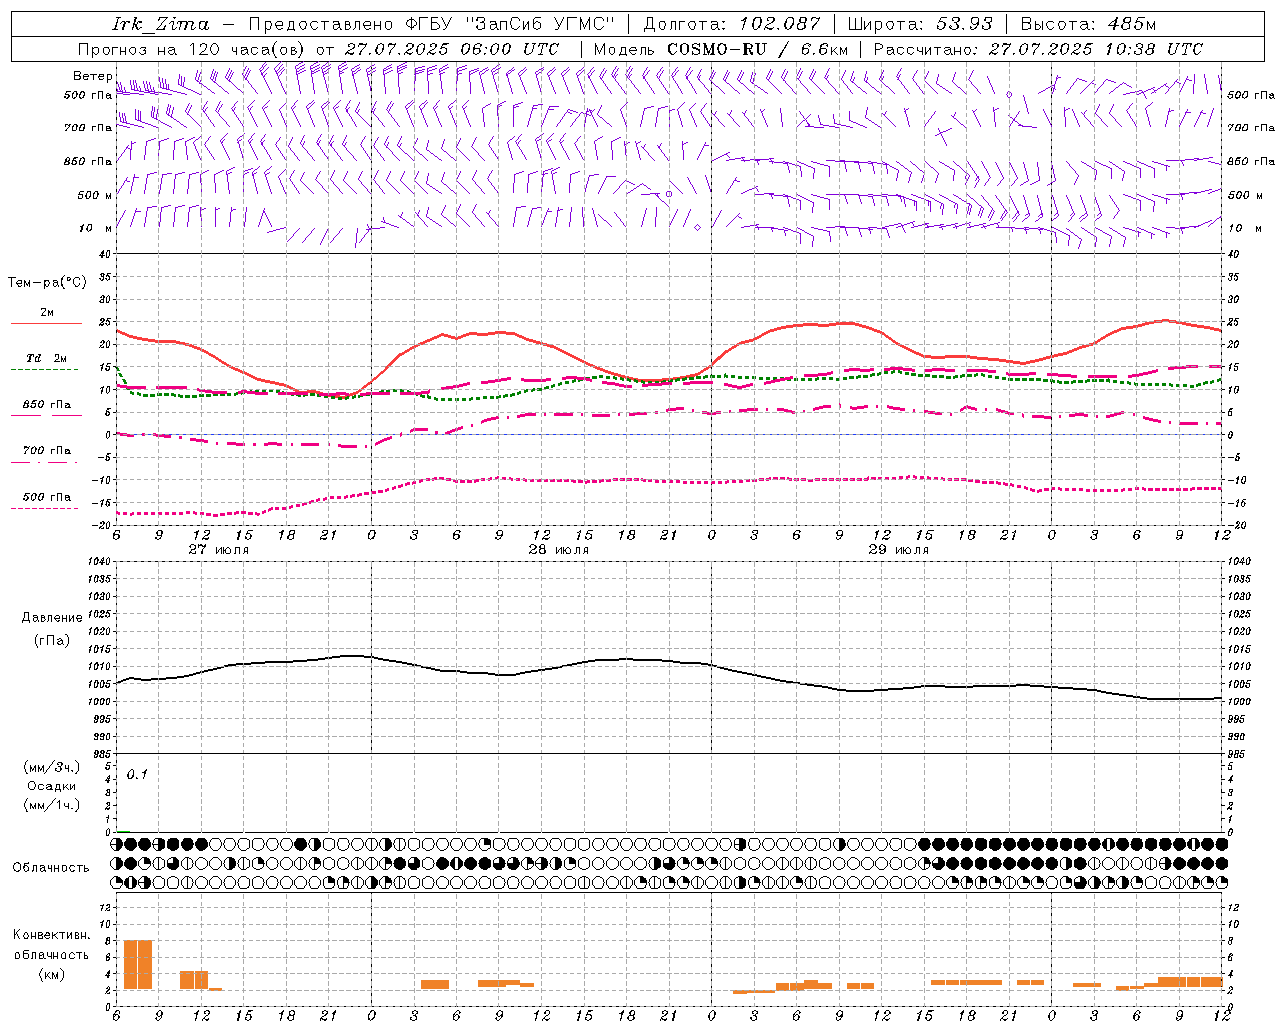Click the 'Осадки' precipitation label
Image resolution: width=1280 pixels, height=1024 pixels.
point(51,786)
